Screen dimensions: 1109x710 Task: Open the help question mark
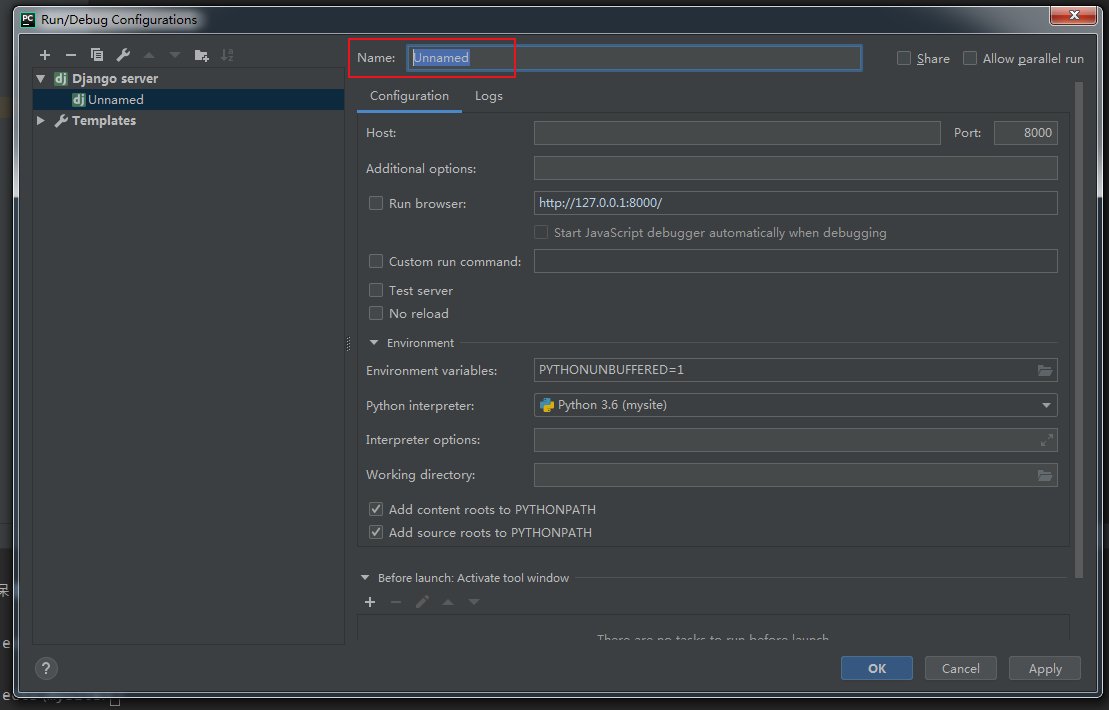tap(46, 668)
